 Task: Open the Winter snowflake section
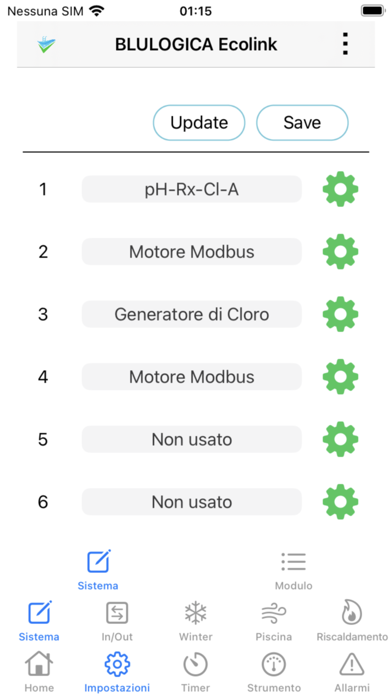pos(196,621)
